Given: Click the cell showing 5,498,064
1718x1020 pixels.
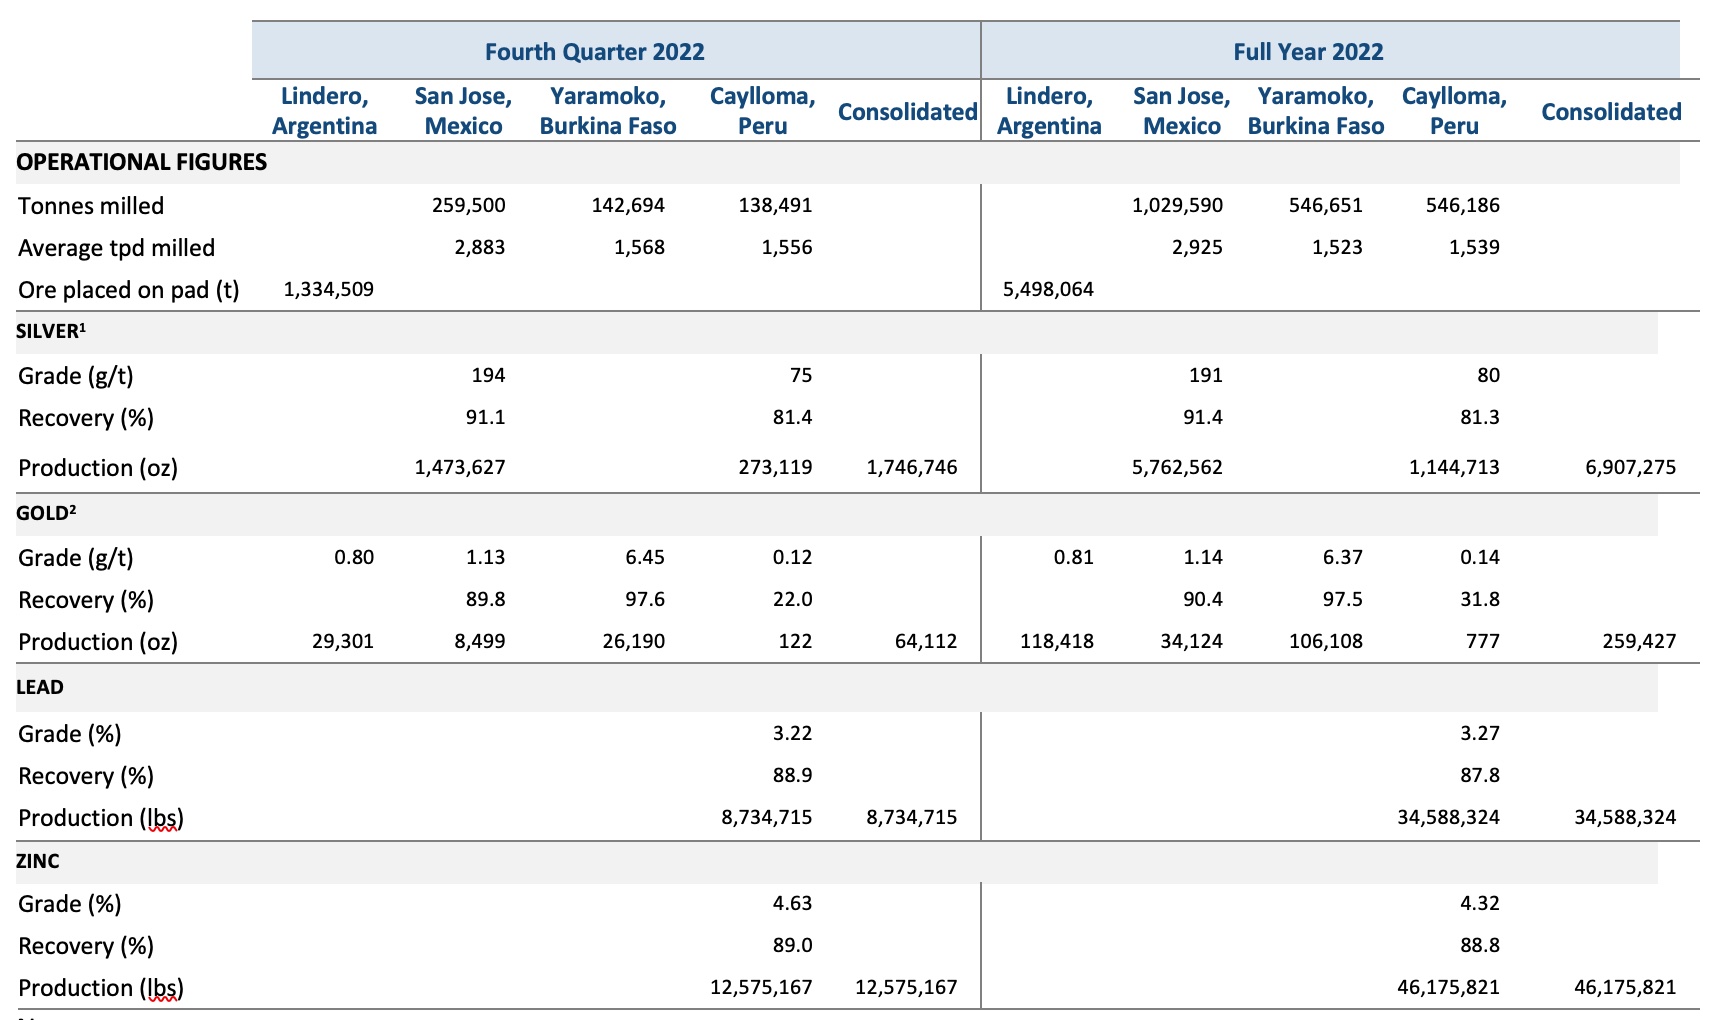Looking at the screenshot, I should 1048,290.
